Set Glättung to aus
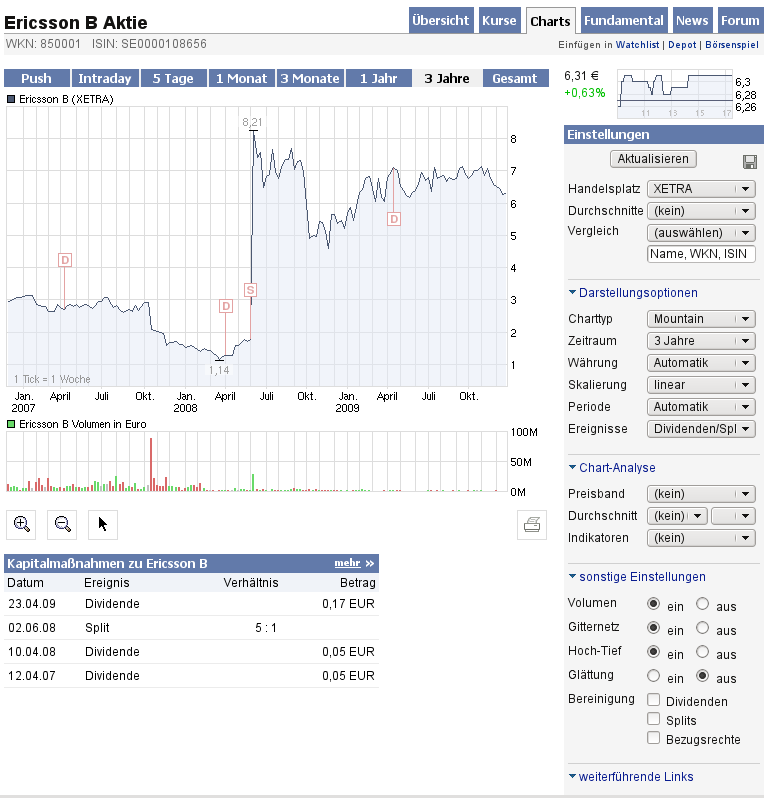Viewport: 764px width, 798px height. (702, 675)
